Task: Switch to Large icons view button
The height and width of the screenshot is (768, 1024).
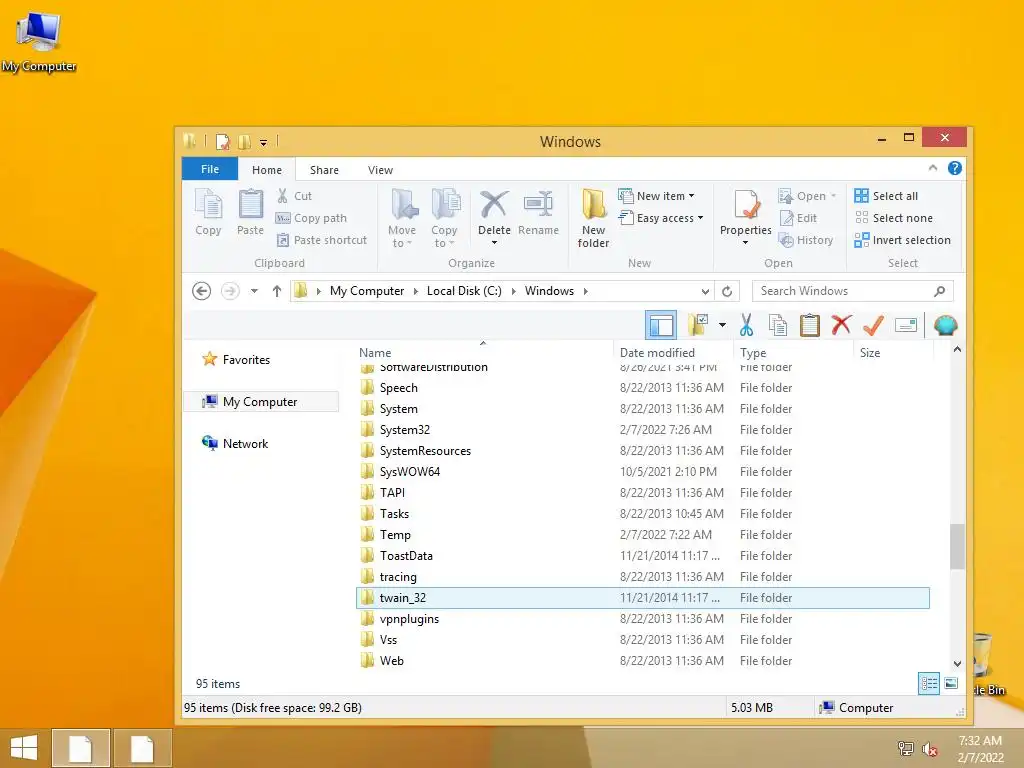Action: point(951,684)
